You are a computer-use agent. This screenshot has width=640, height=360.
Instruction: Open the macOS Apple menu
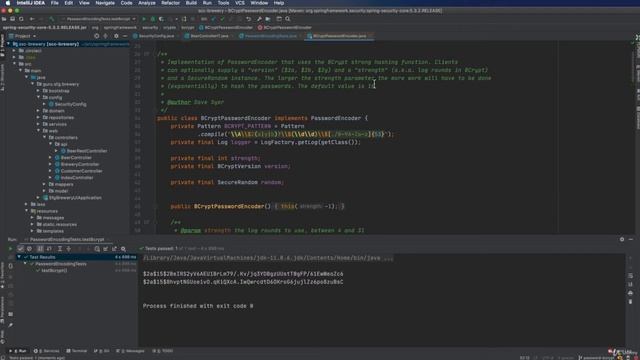pyautogui.click(x=8, y=3)
